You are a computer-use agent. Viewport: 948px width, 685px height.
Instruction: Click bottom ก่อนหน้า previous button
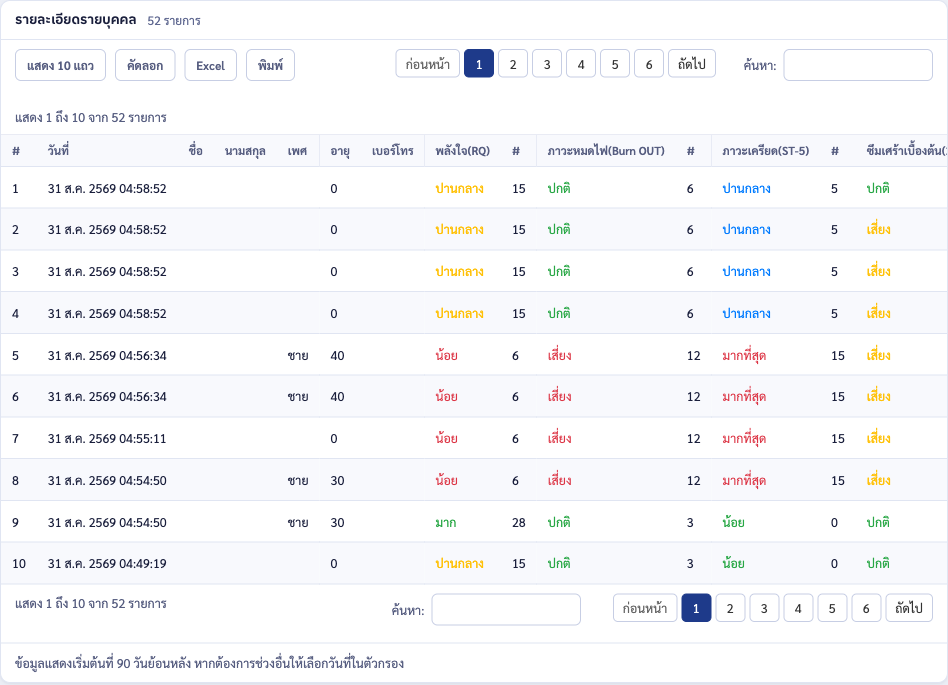645,608
